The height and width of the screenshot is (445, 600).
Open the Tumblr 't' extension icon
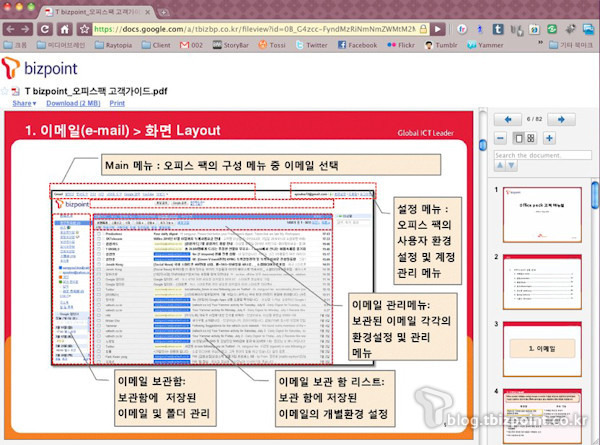498,29
